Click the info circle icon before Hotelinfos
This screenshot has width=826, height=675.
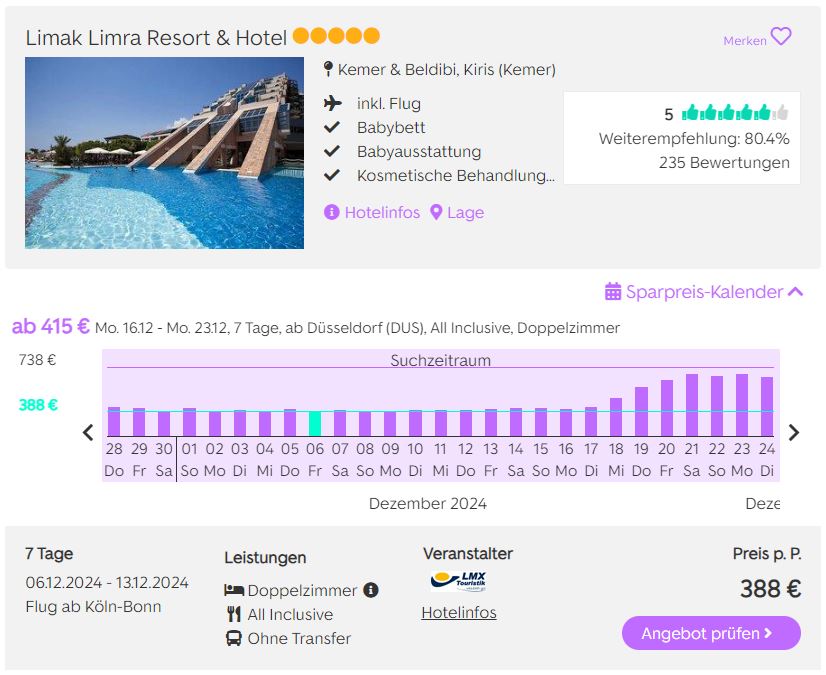coord(331,212)
